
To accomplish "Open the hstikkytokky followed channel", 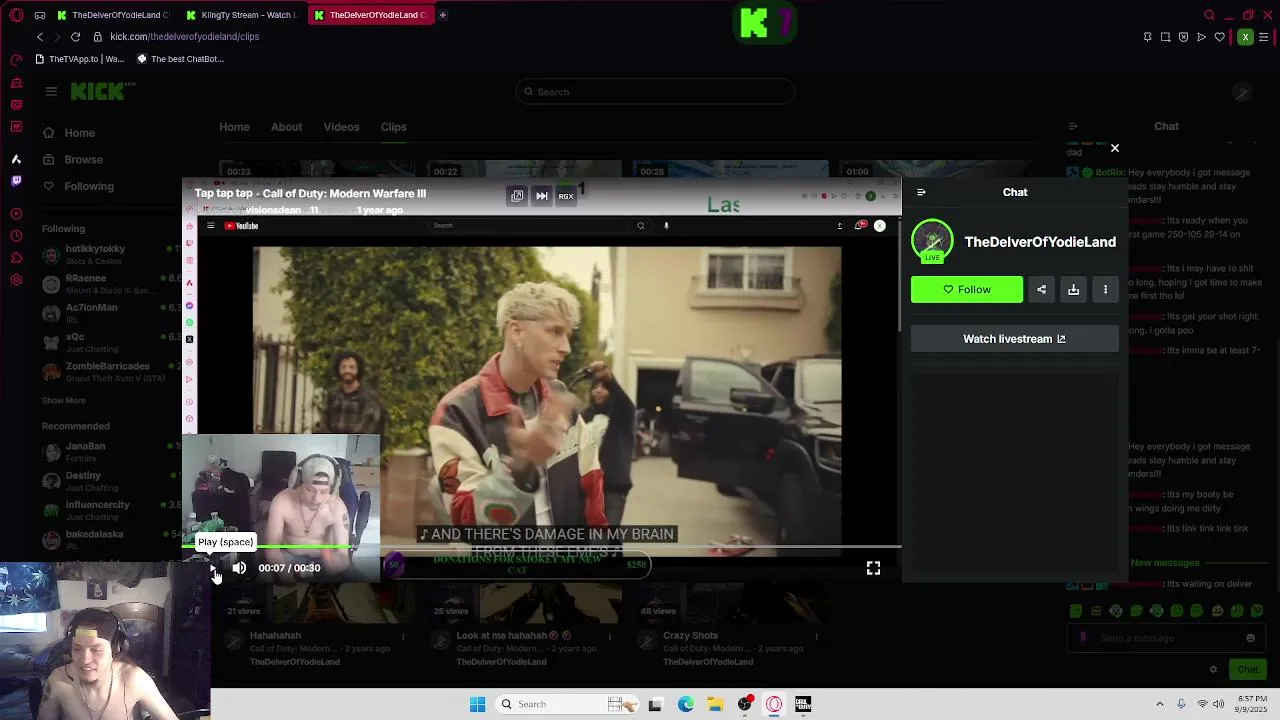I will [x=110, y=254].
